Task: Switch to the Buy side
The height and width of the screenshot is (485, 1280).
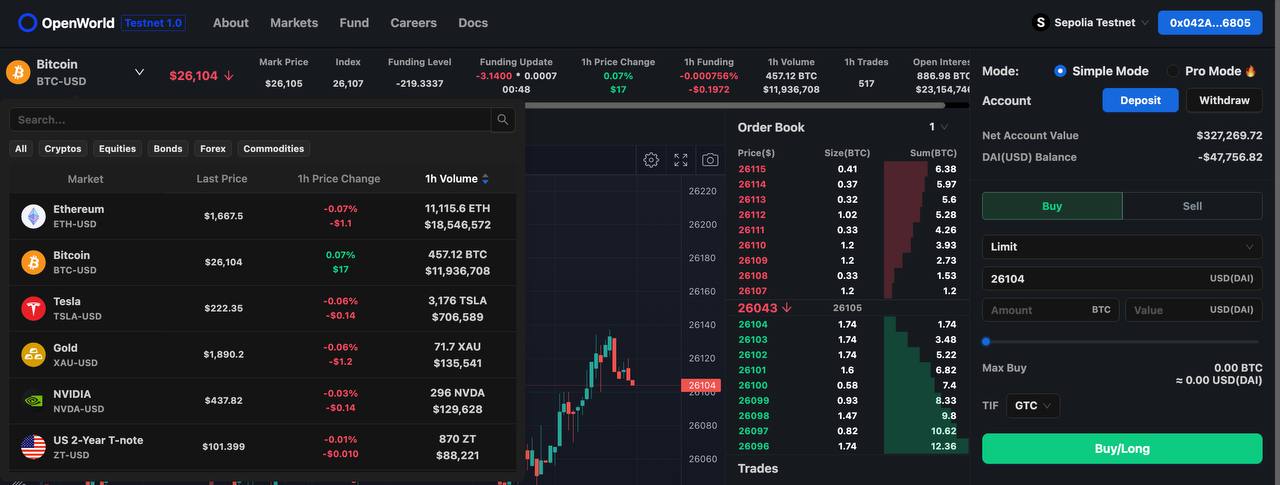Action: tap(1052, 206)
